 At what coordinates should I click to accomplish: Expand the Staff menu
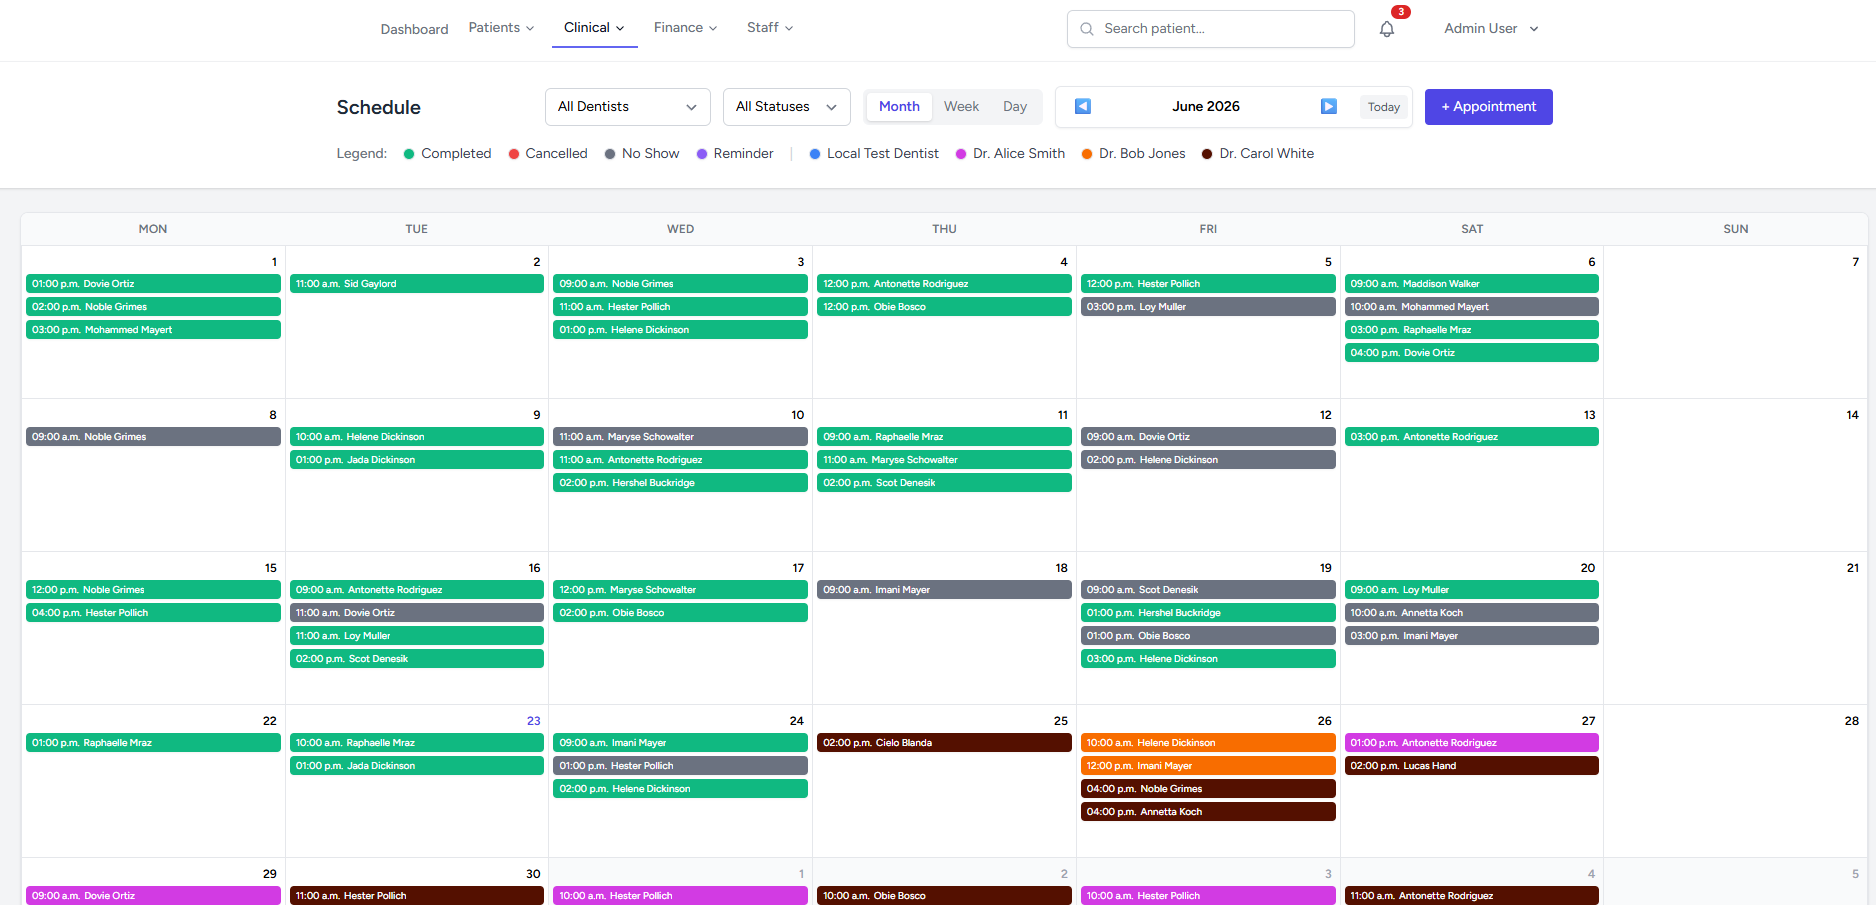[770, 28]
